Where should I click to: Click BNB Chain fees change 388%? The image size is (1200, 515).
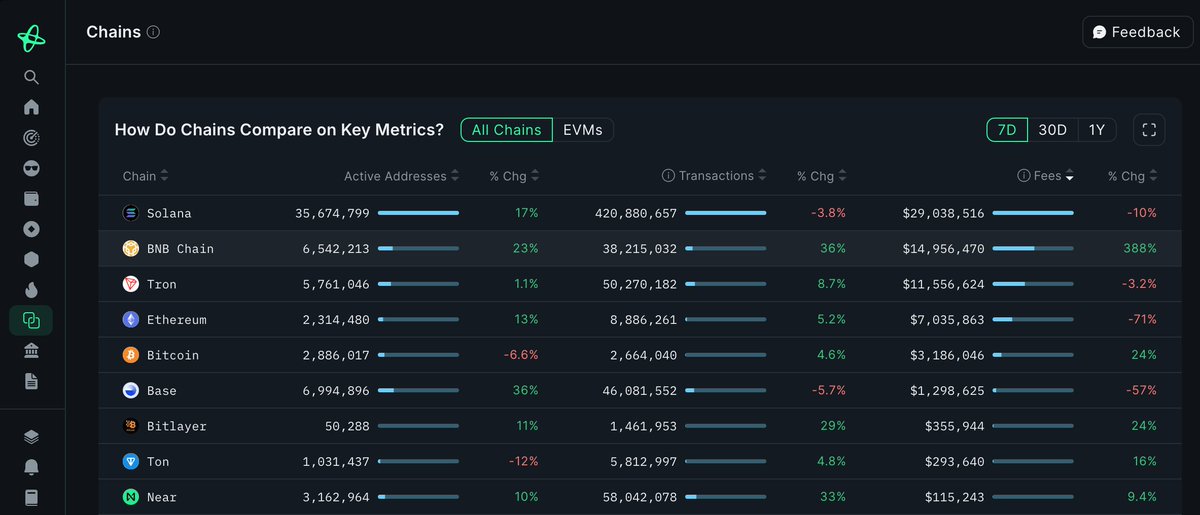(x=1139, y=249)
